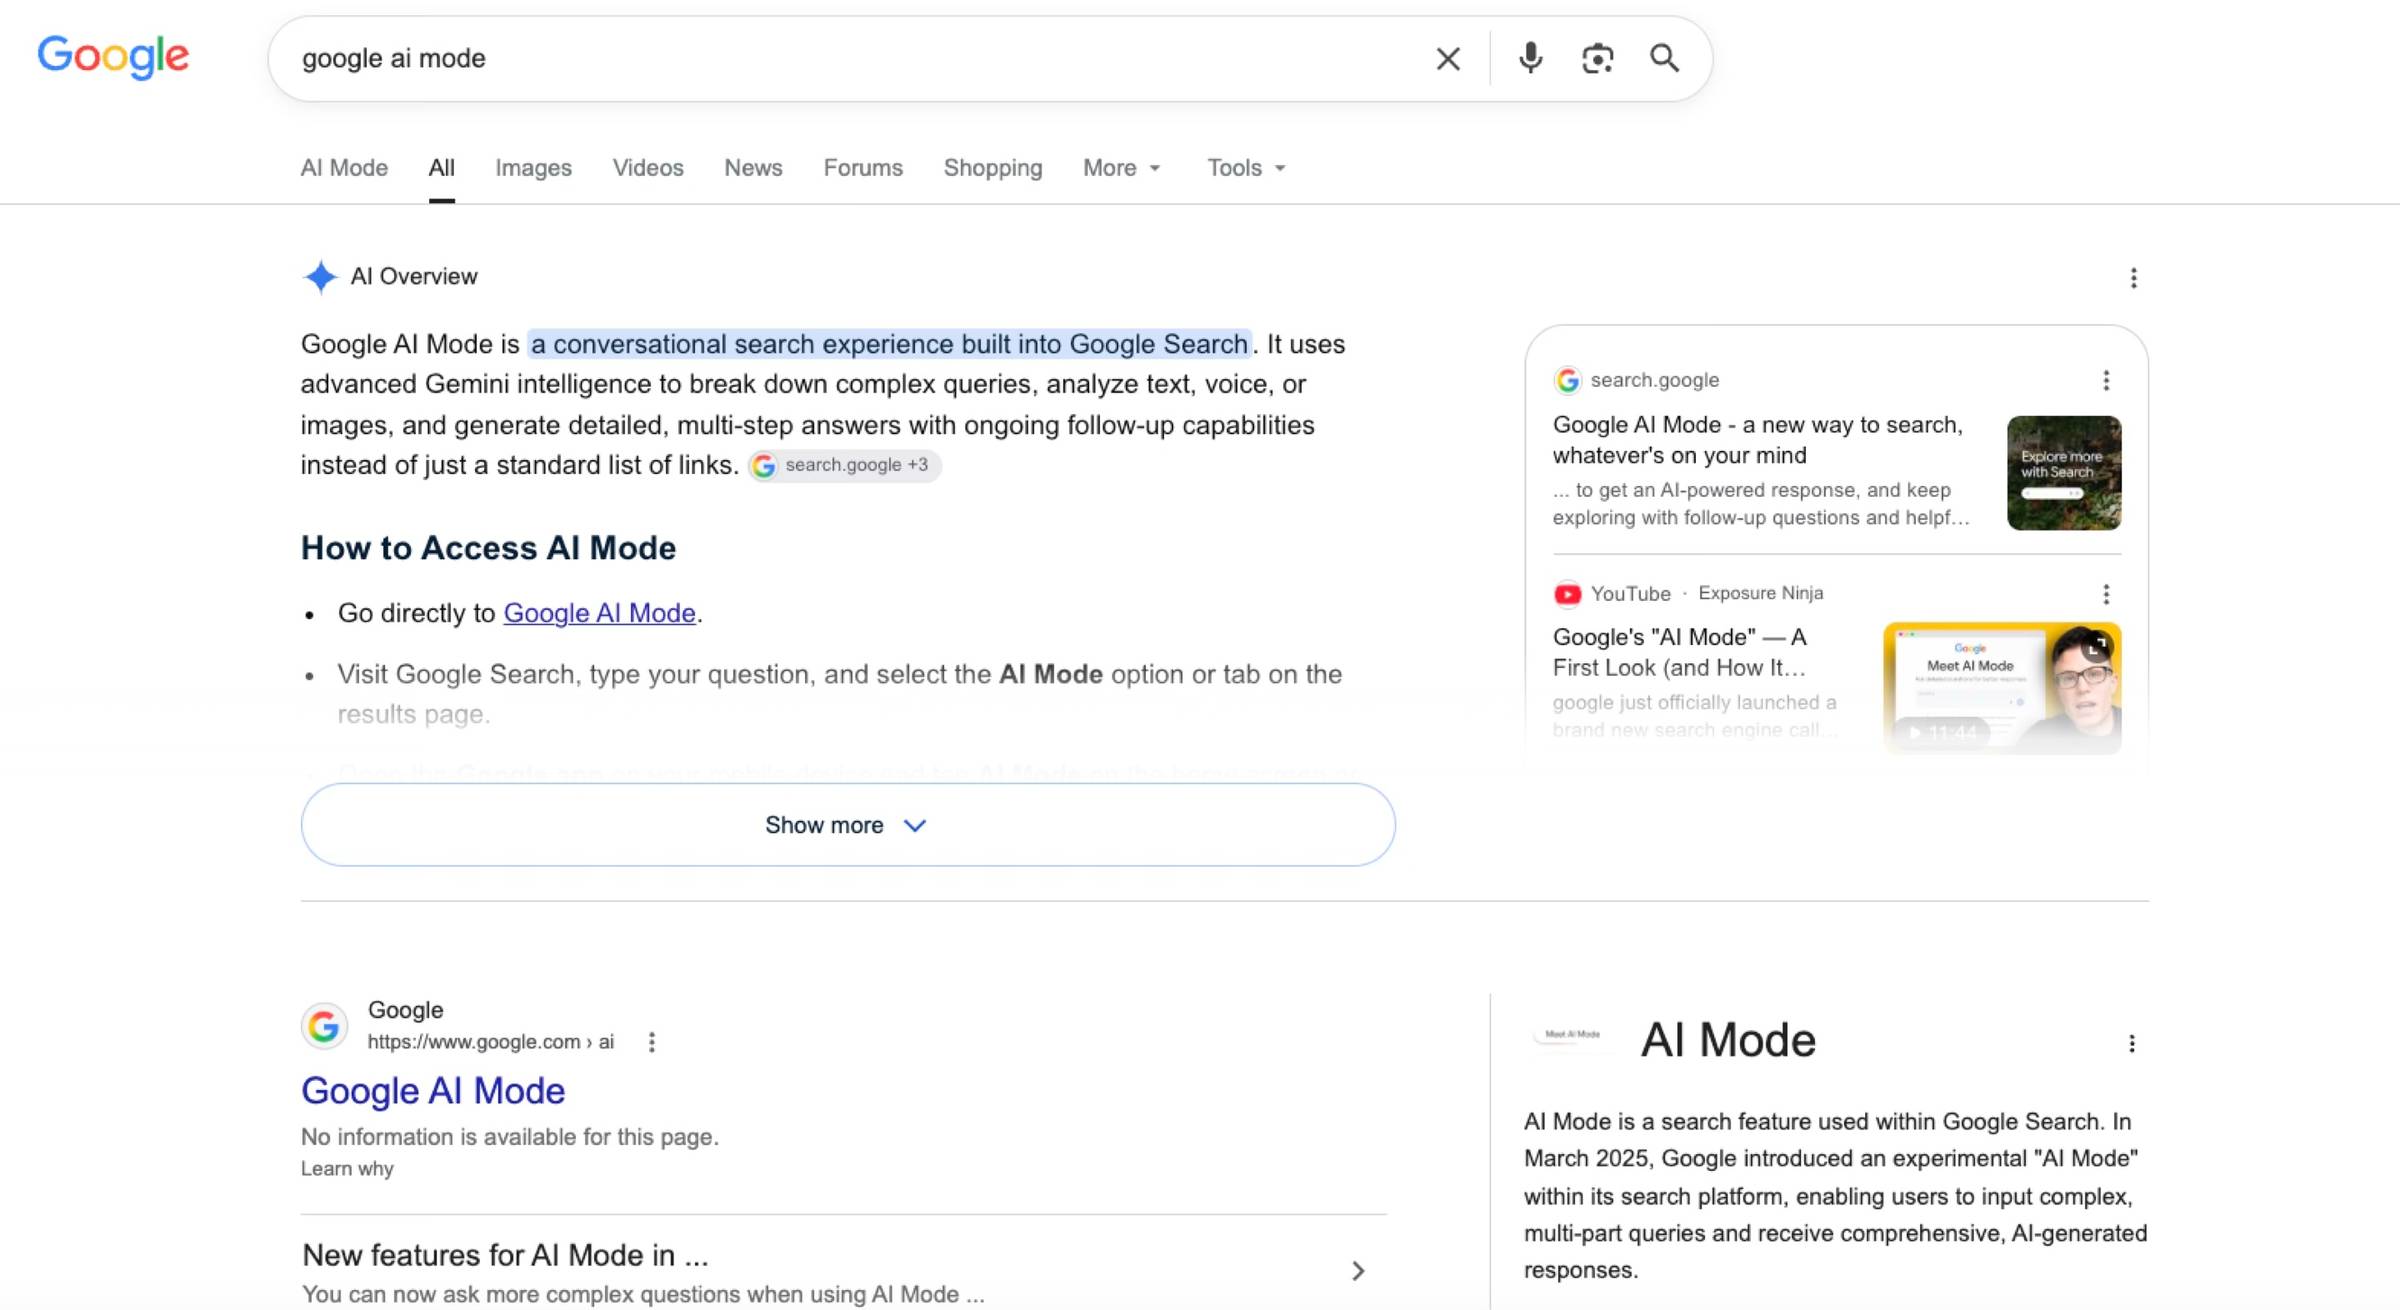2400x1310 pixels.
Task: Open the Shopping tab
Action: click(992, 168)
